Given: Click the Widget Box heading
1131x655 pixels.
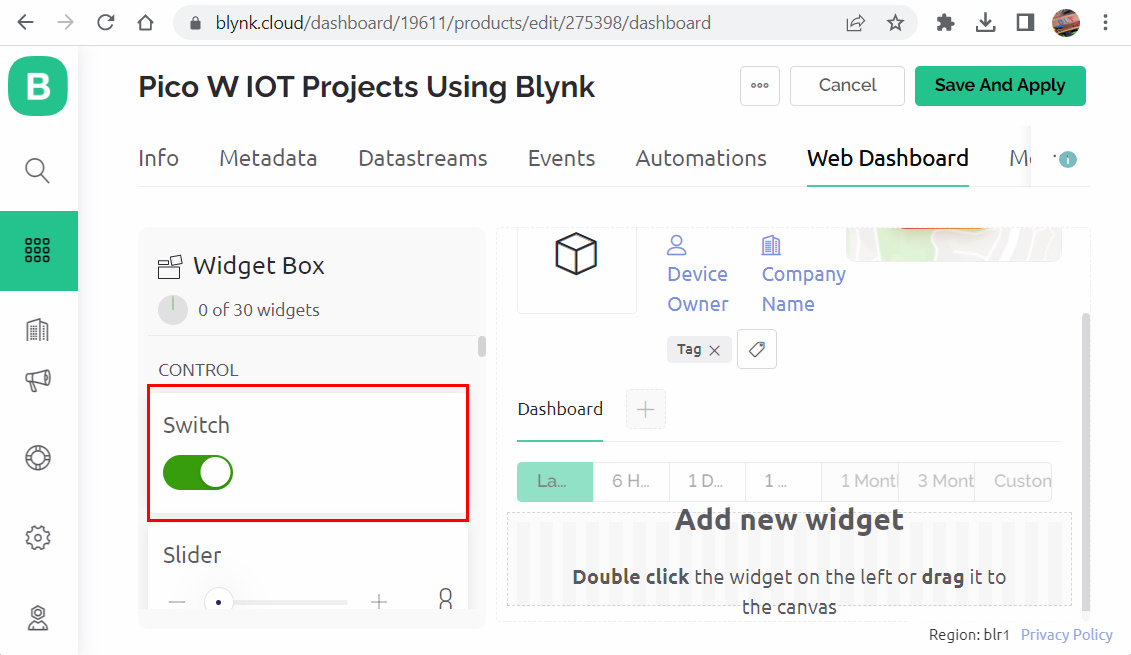Looking at the screenshot, I should click(x=259, y=266).
